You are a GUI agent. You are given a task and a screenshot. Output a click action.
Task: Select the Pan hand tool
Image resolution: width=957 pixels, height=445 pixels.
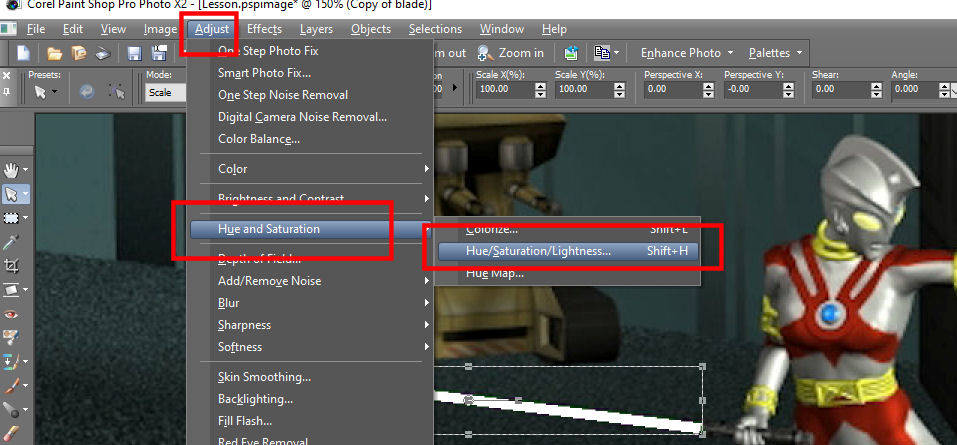coord(12,169)
